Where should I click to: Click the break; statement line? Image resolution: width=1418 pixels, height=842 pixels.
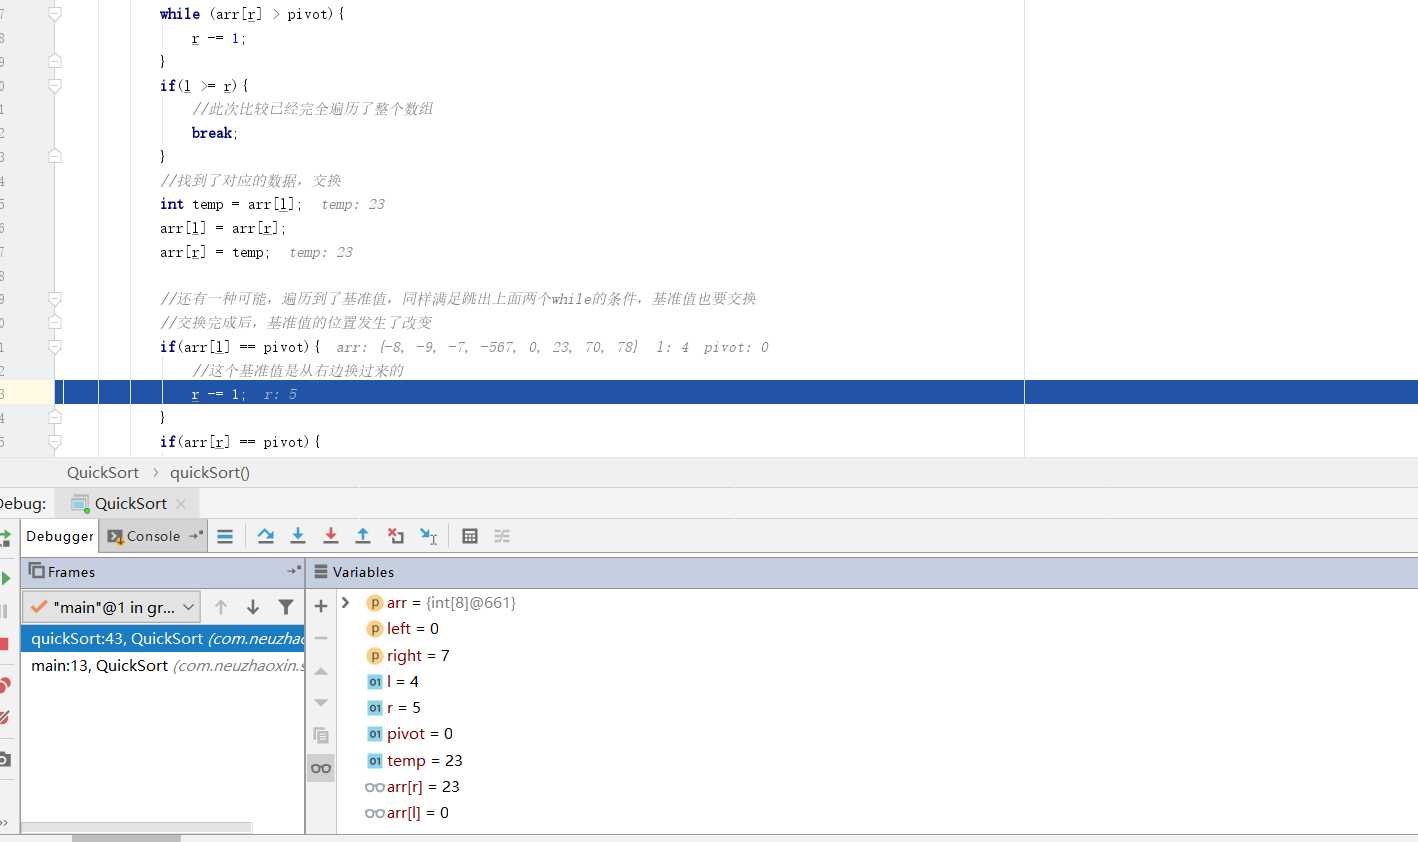214,132
